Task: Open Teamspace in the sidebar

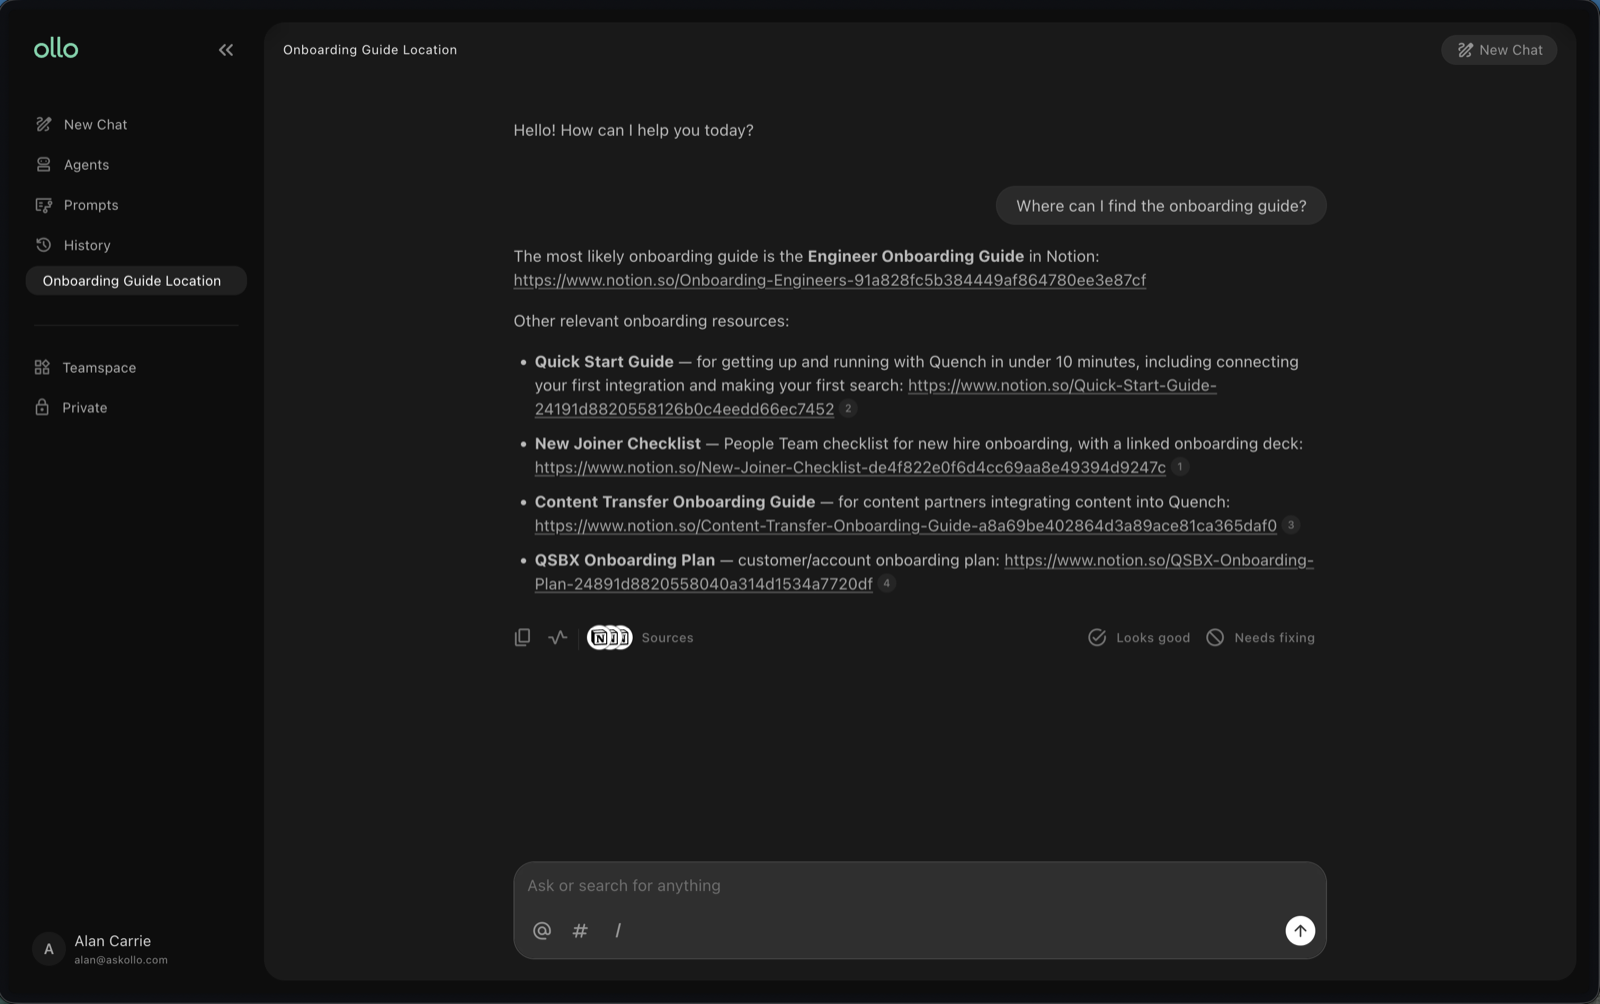Action: coord(85,367)
